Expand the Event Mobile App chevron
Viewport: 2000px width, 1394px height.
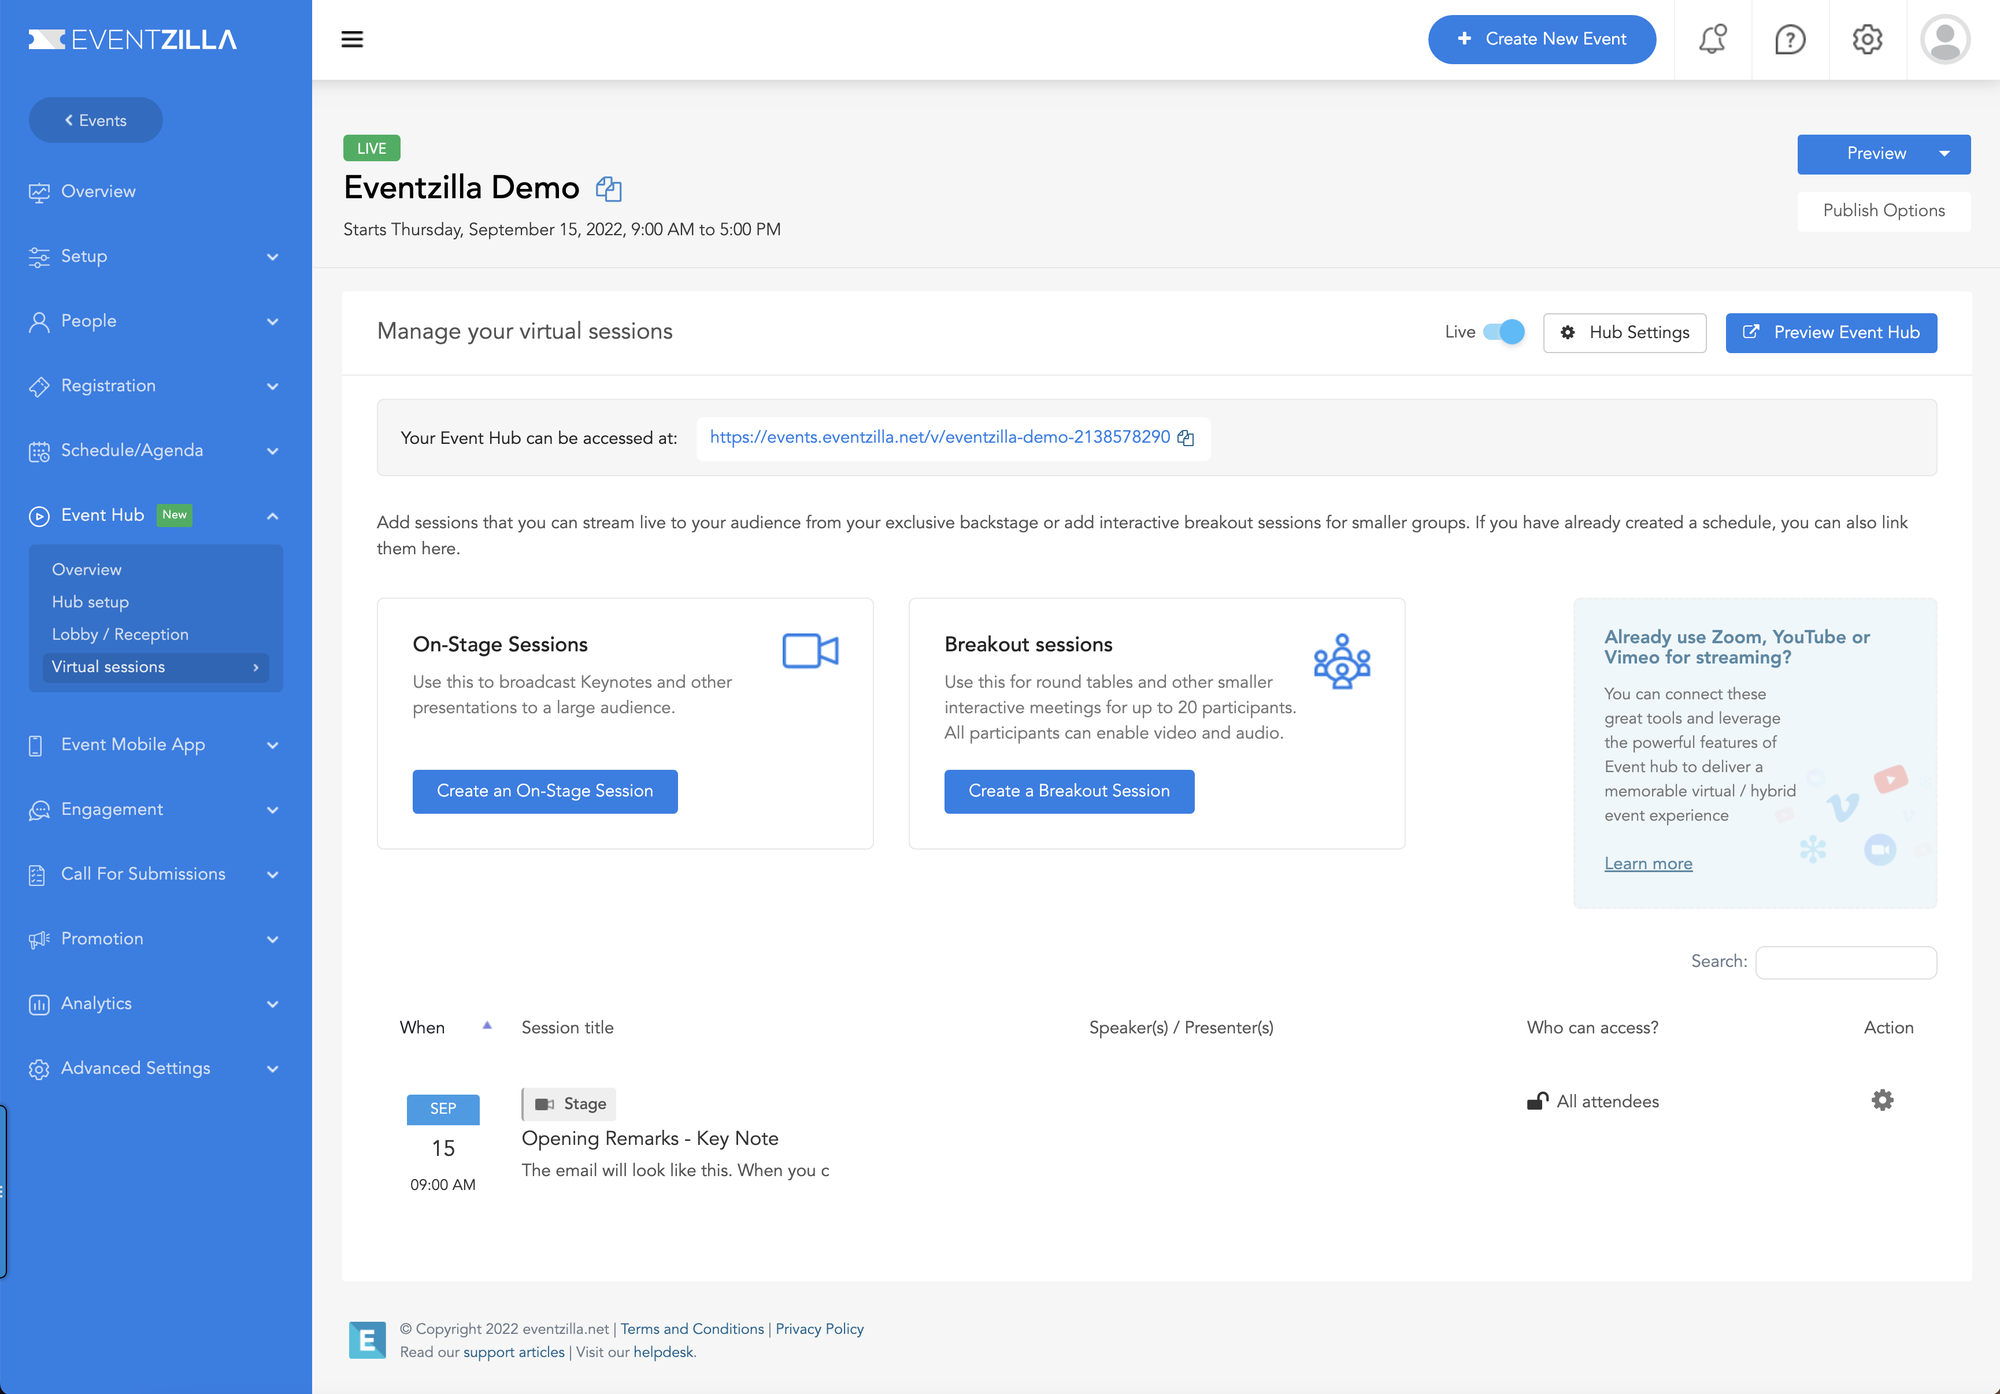(272, 745)
